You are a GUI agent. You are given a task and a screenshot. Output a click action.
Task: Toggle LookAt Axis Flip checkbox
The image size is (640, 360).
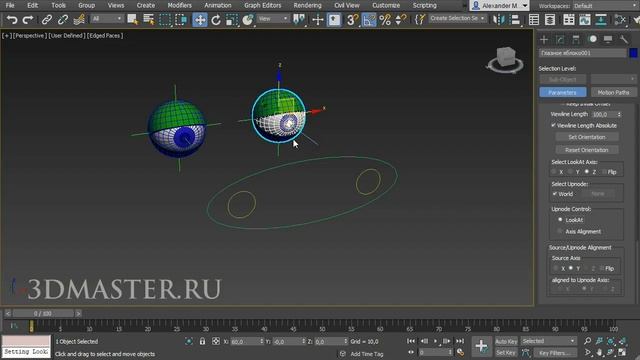[x=604, y=172]
